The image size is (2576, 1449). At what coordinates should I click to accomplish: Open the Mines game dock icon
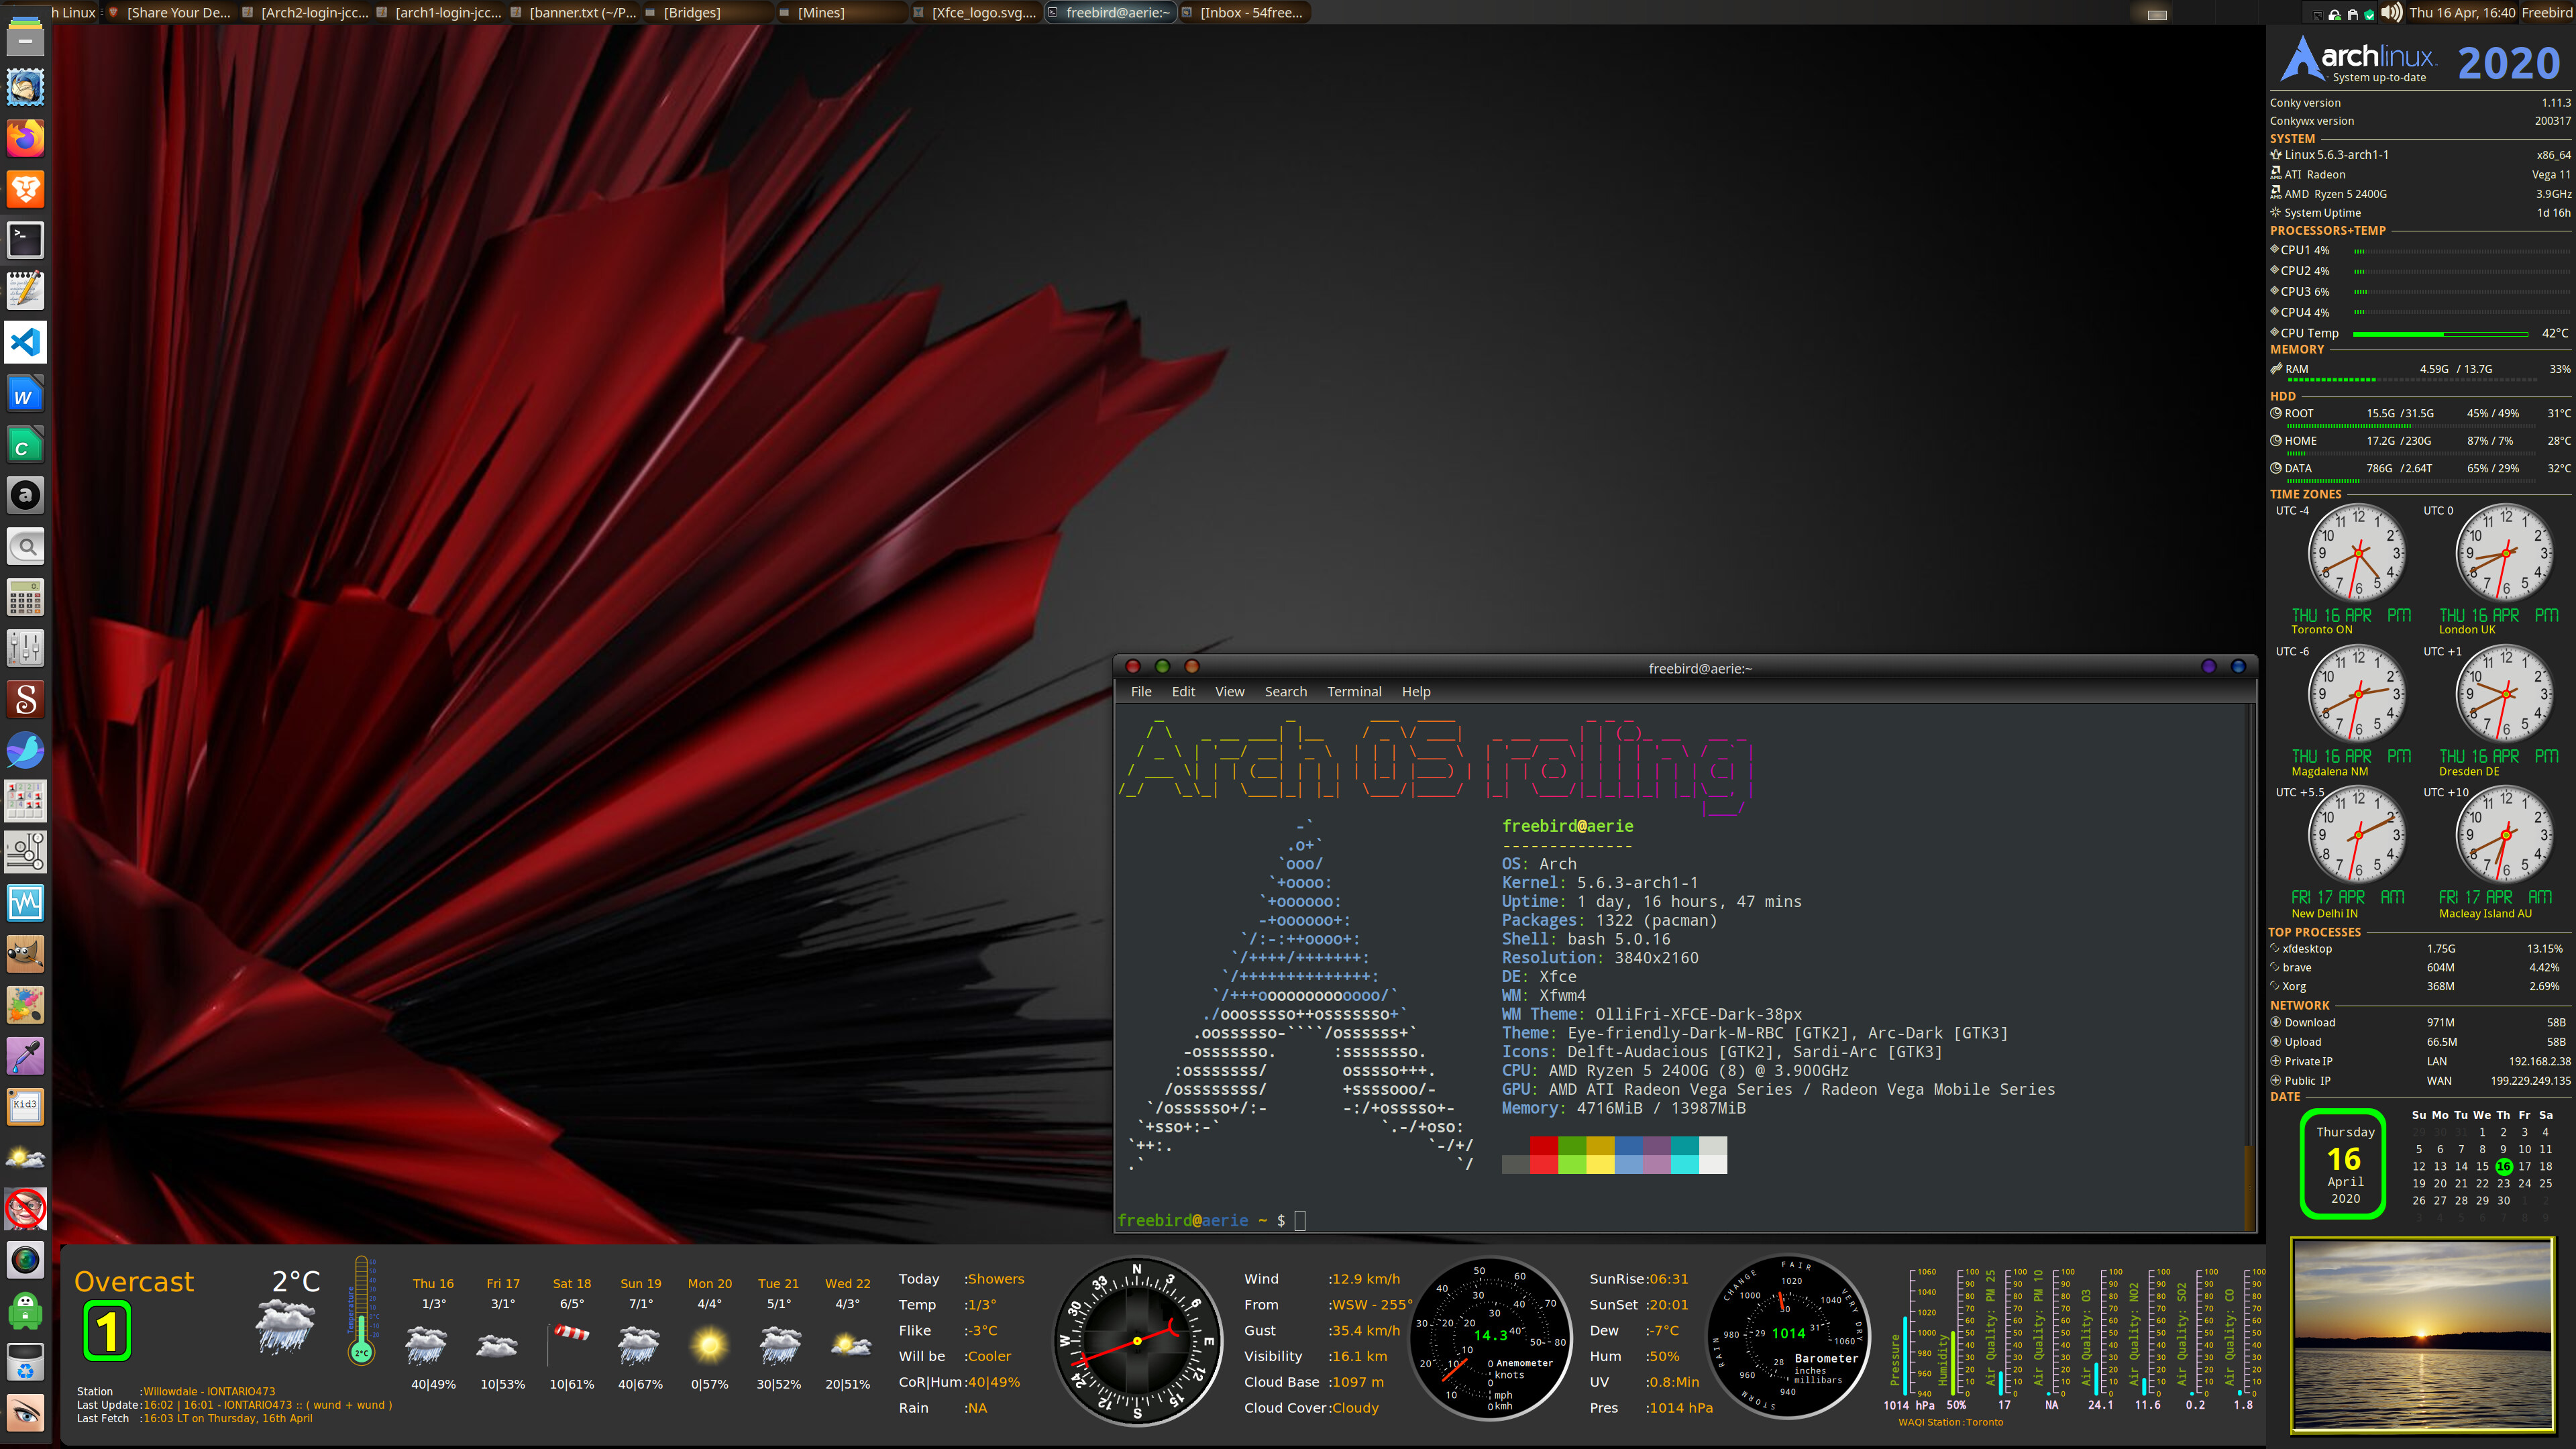pos(25,801)
